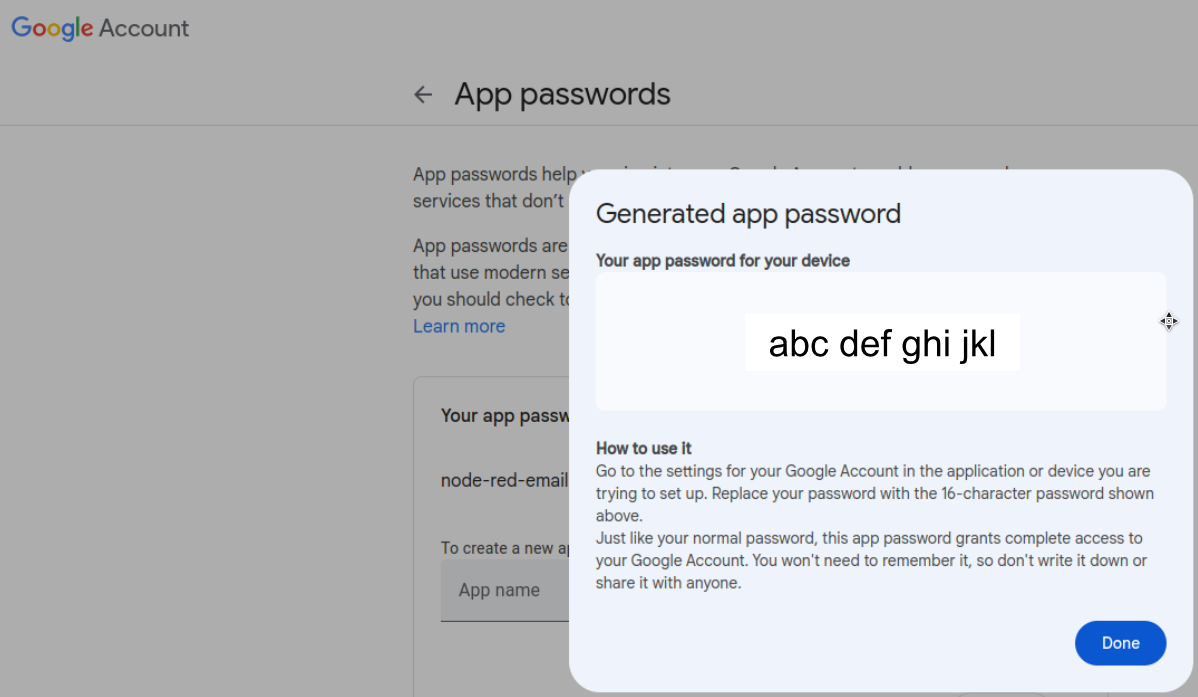The image size is (1198, 697).
Task: Click the move-cursor icon at dialog edge
Action: 1169,321
